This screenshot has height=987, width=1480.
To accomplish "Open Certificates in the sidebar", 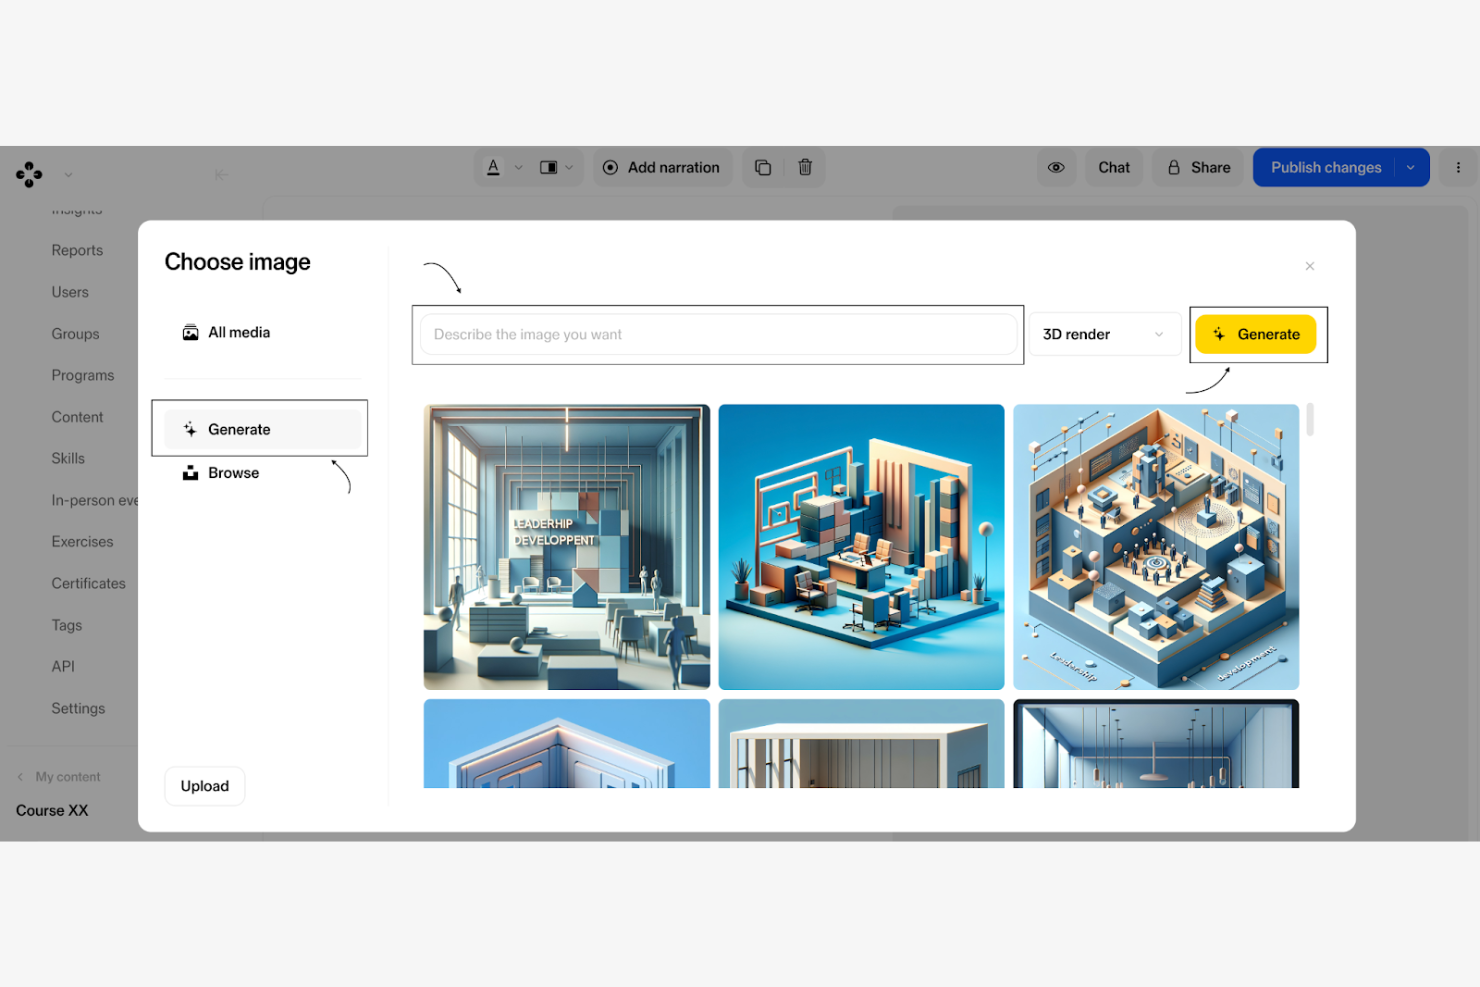I will pyautogui.click(x=89, y=584).
